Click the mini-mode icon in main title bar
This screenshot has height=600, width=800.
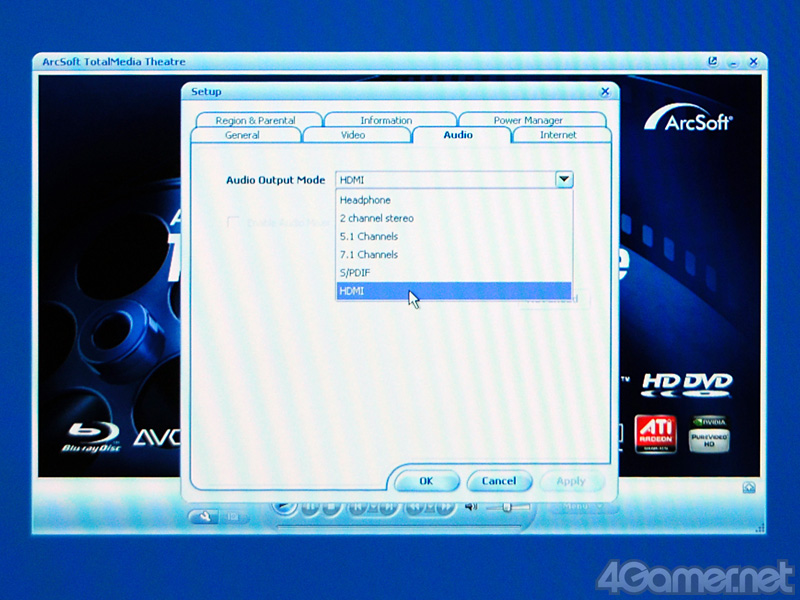(x=713, y=61)
